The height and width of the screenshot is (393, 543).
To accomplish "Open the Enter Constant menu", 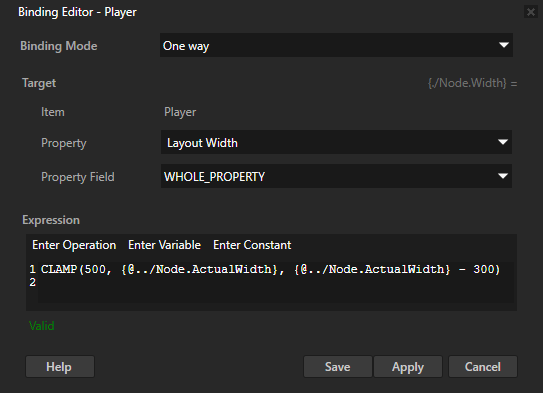I will click(252, 245).
